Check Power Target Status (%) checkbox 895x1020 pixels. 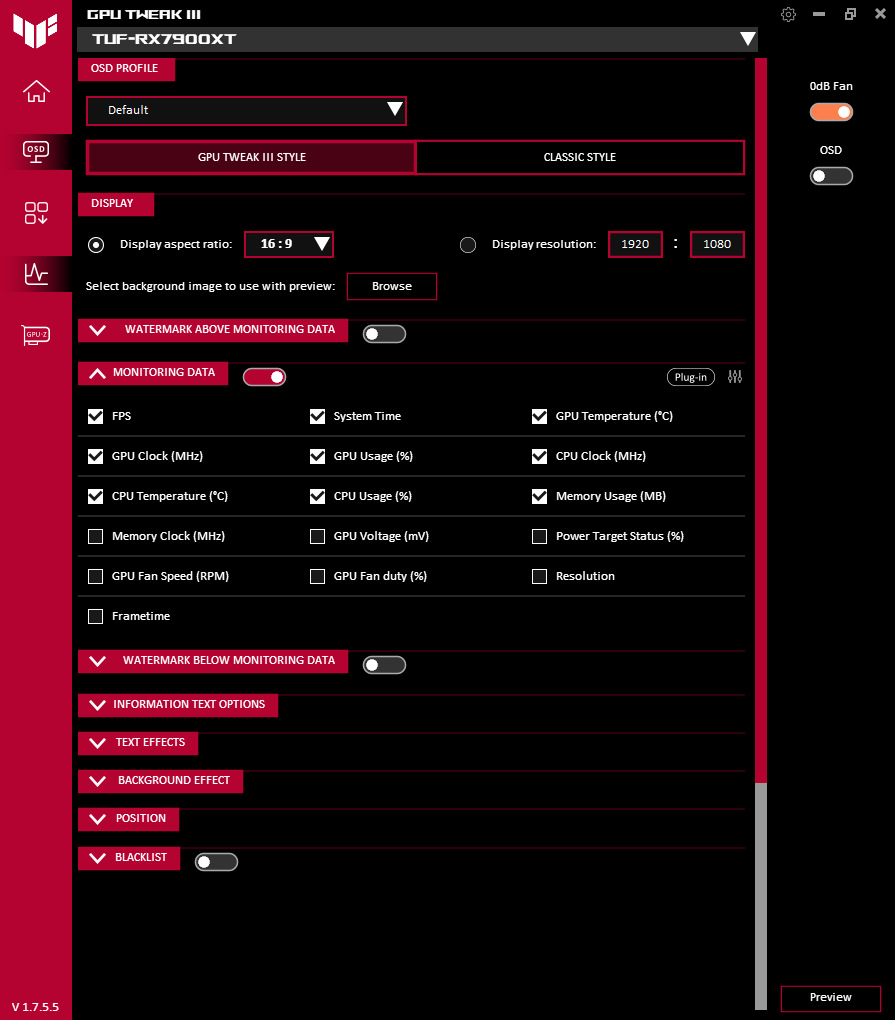539,536
